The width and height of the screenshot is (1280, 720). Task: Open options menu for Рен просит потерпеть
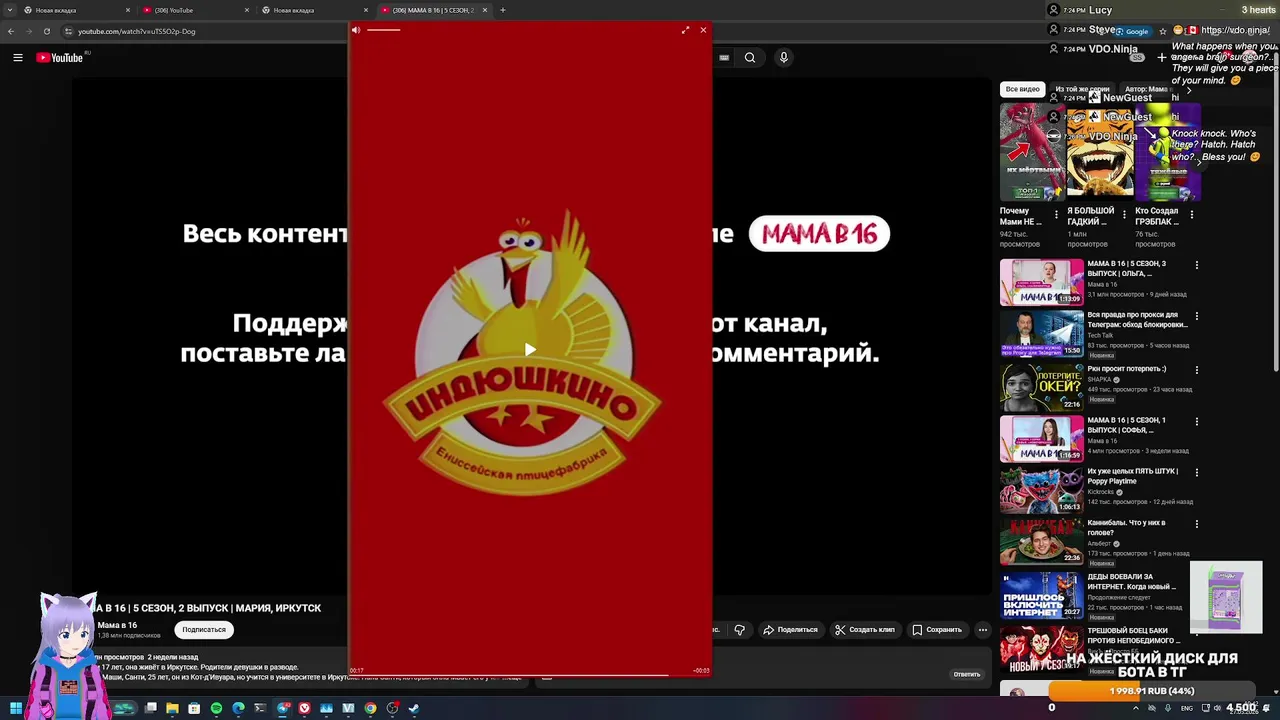tap(1197, 369)
